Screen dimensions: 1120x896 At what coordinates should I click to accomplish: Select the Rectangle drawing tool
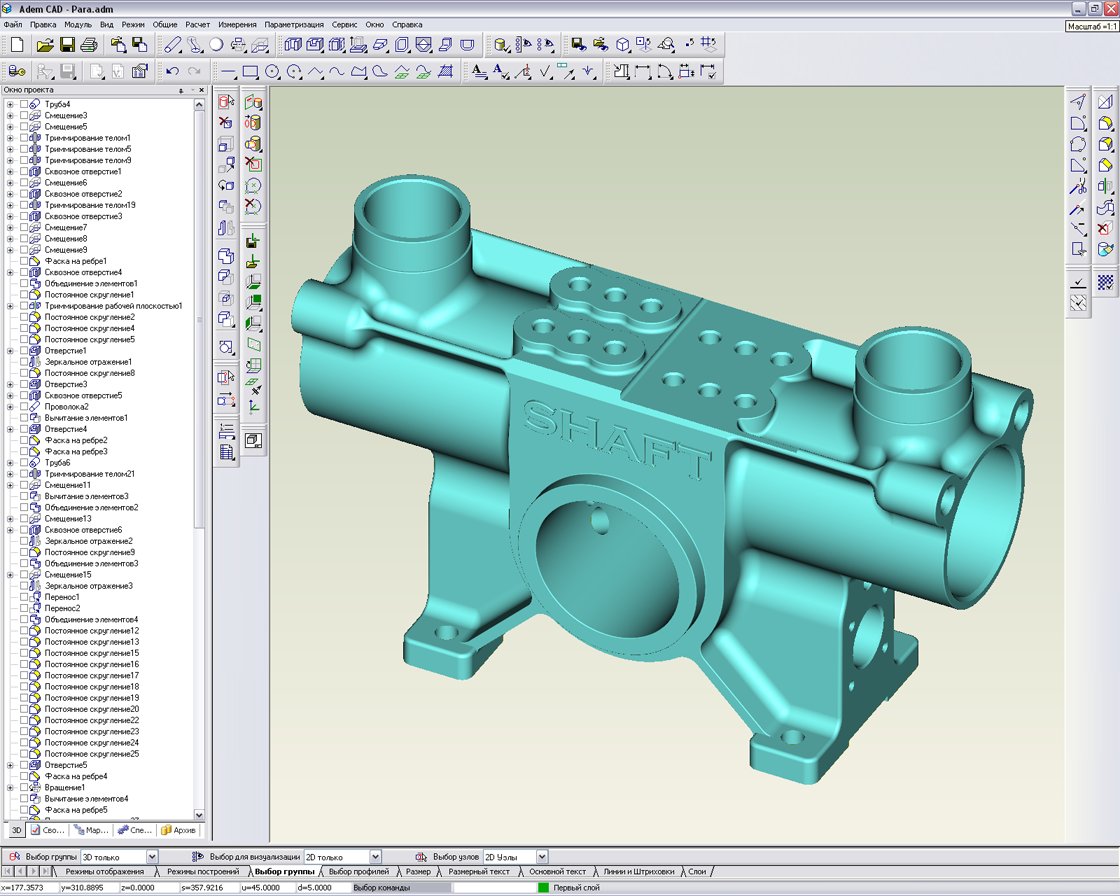(250, 72)
